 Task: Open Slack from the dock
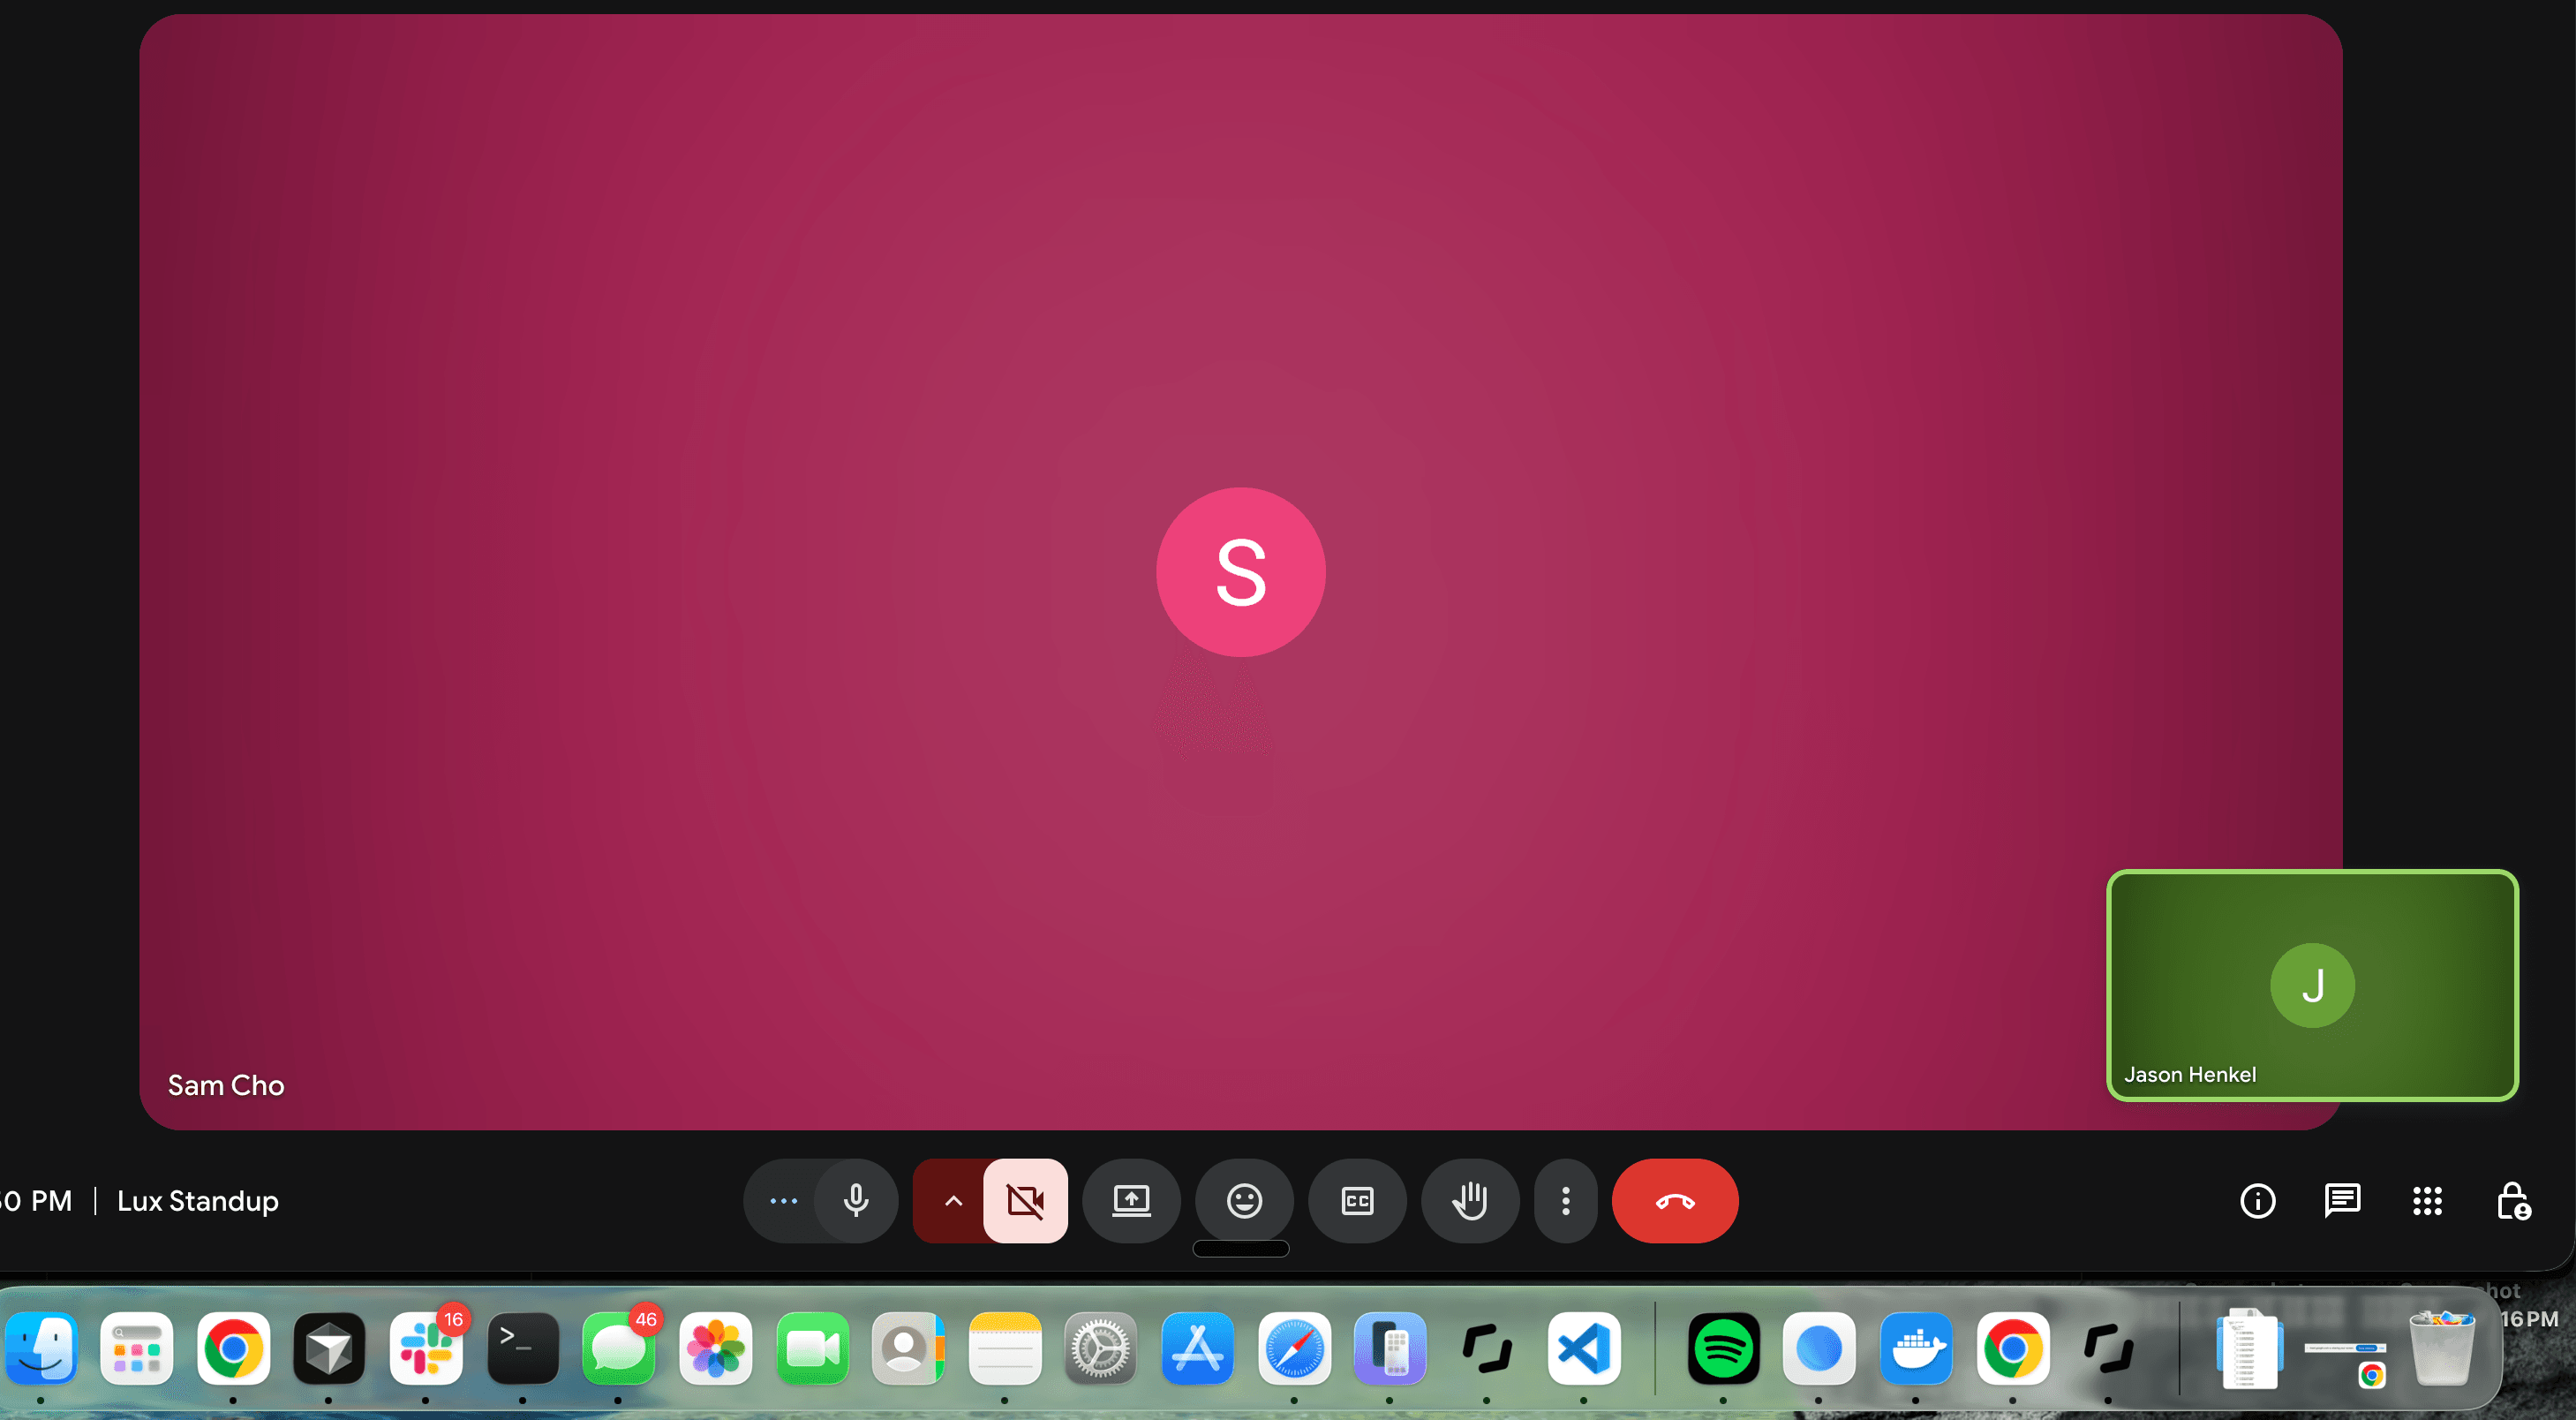(426, 1348)
